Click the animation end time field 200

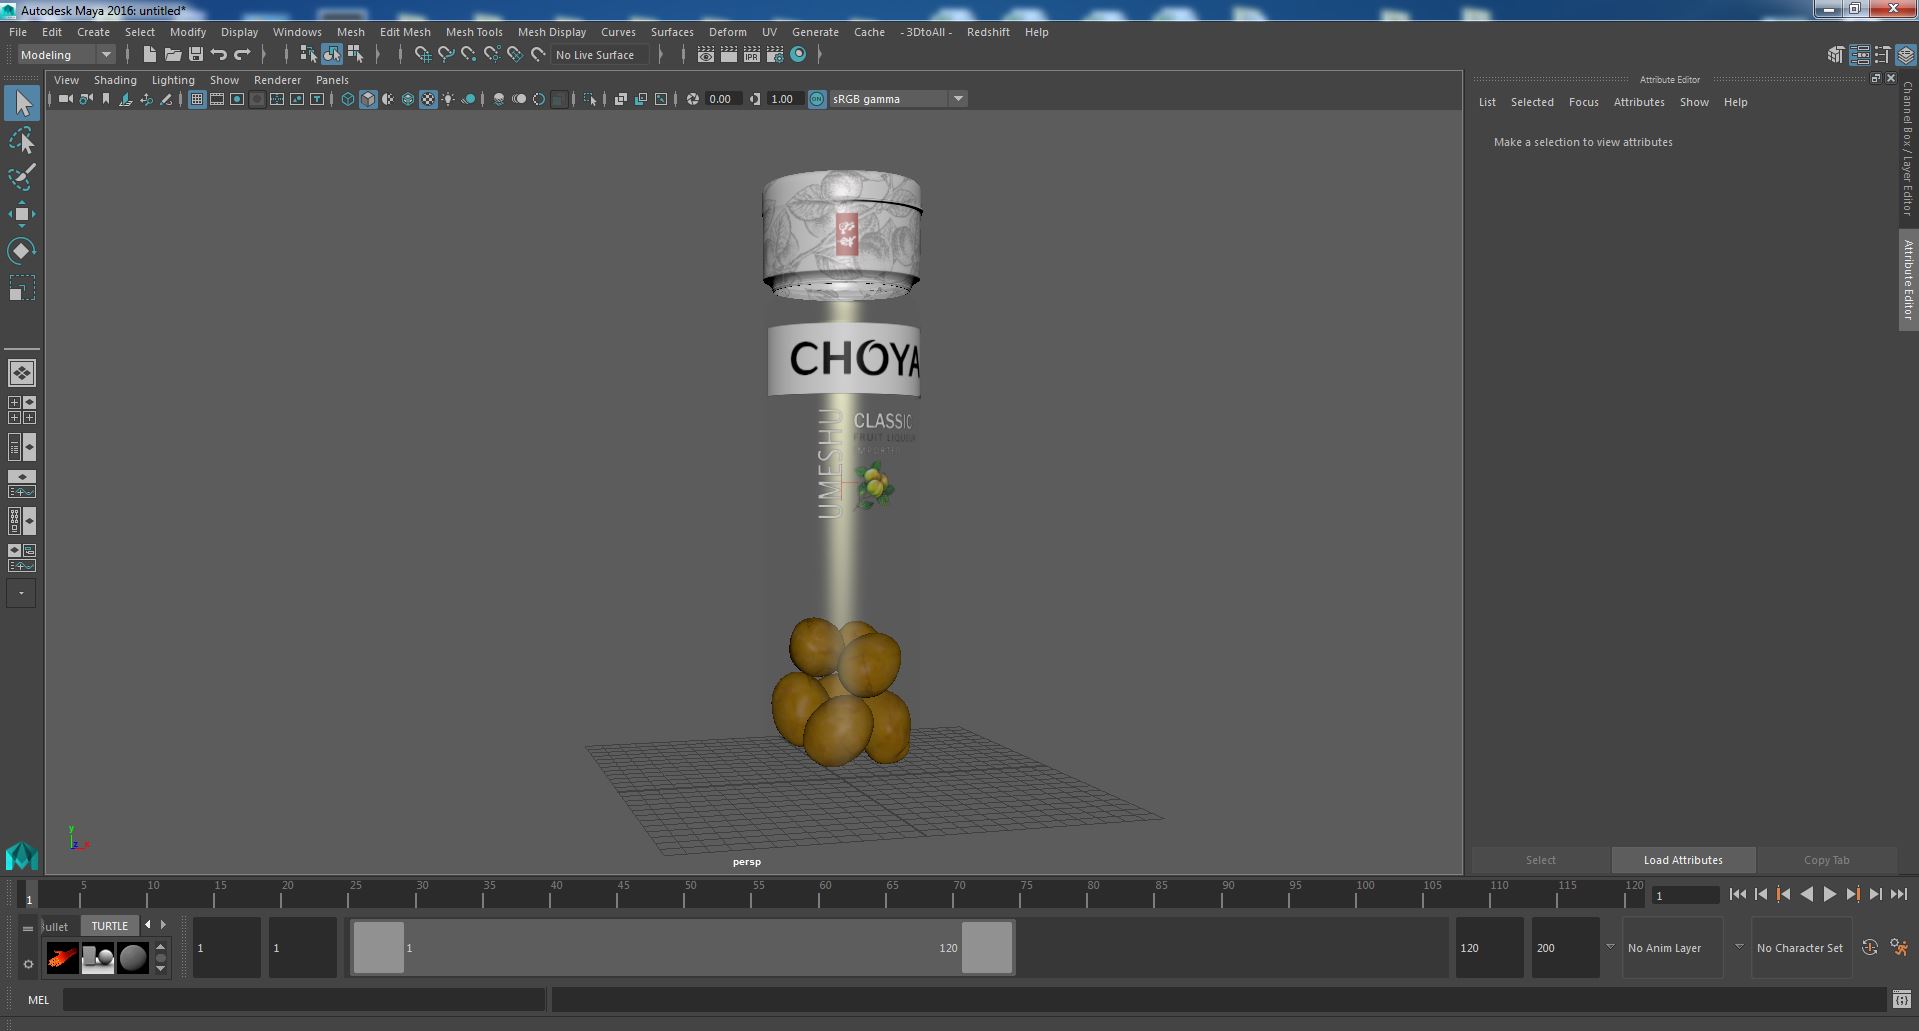pyautogui.click(x=1565, y=948)
